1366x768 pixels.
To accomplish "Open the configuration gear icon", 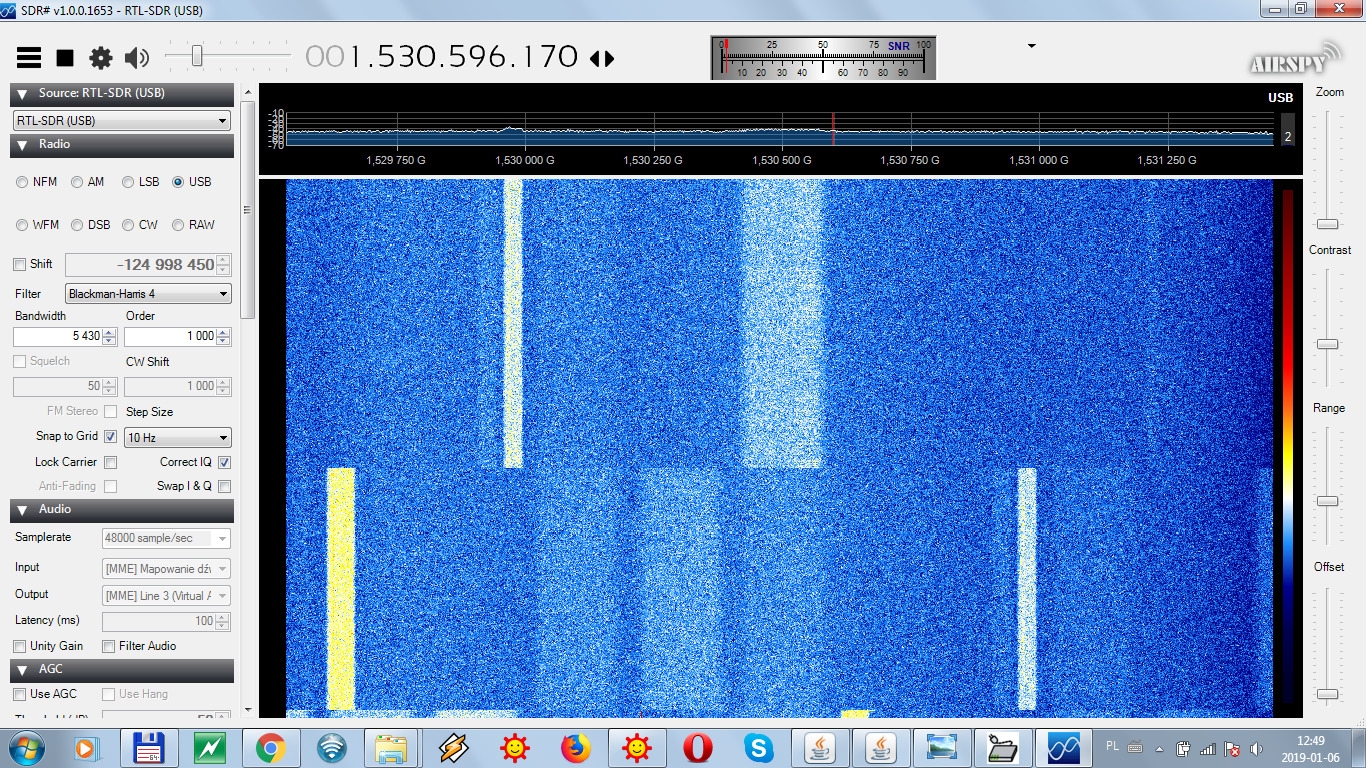I will (x=101, y=58).
